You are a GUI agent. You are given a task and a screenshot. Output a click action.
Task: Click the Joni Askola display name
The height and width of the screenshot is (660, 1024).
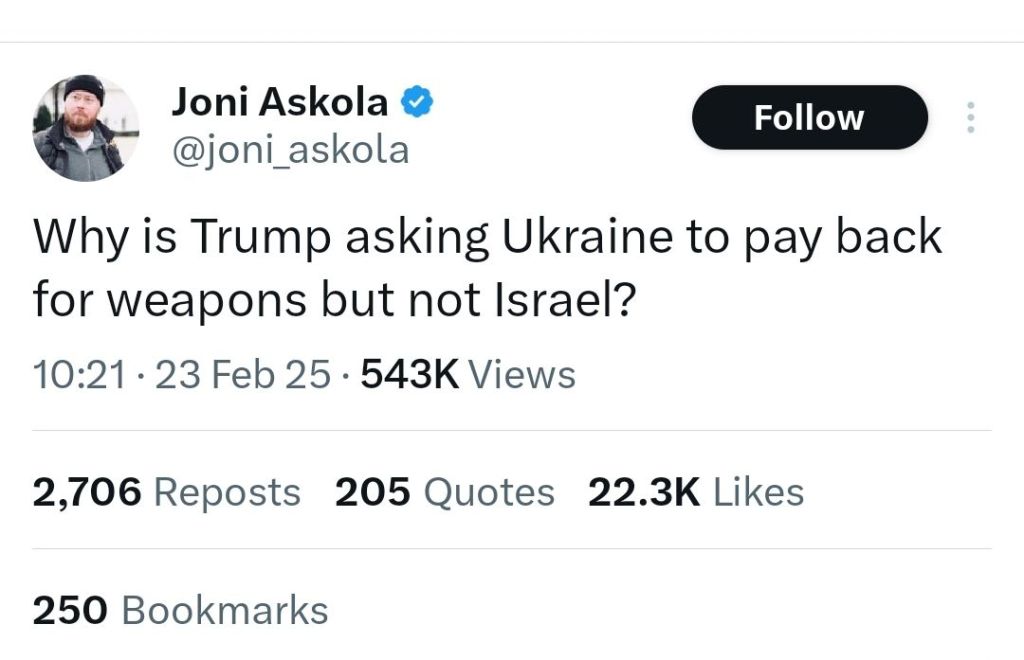[x=280, y=102]
